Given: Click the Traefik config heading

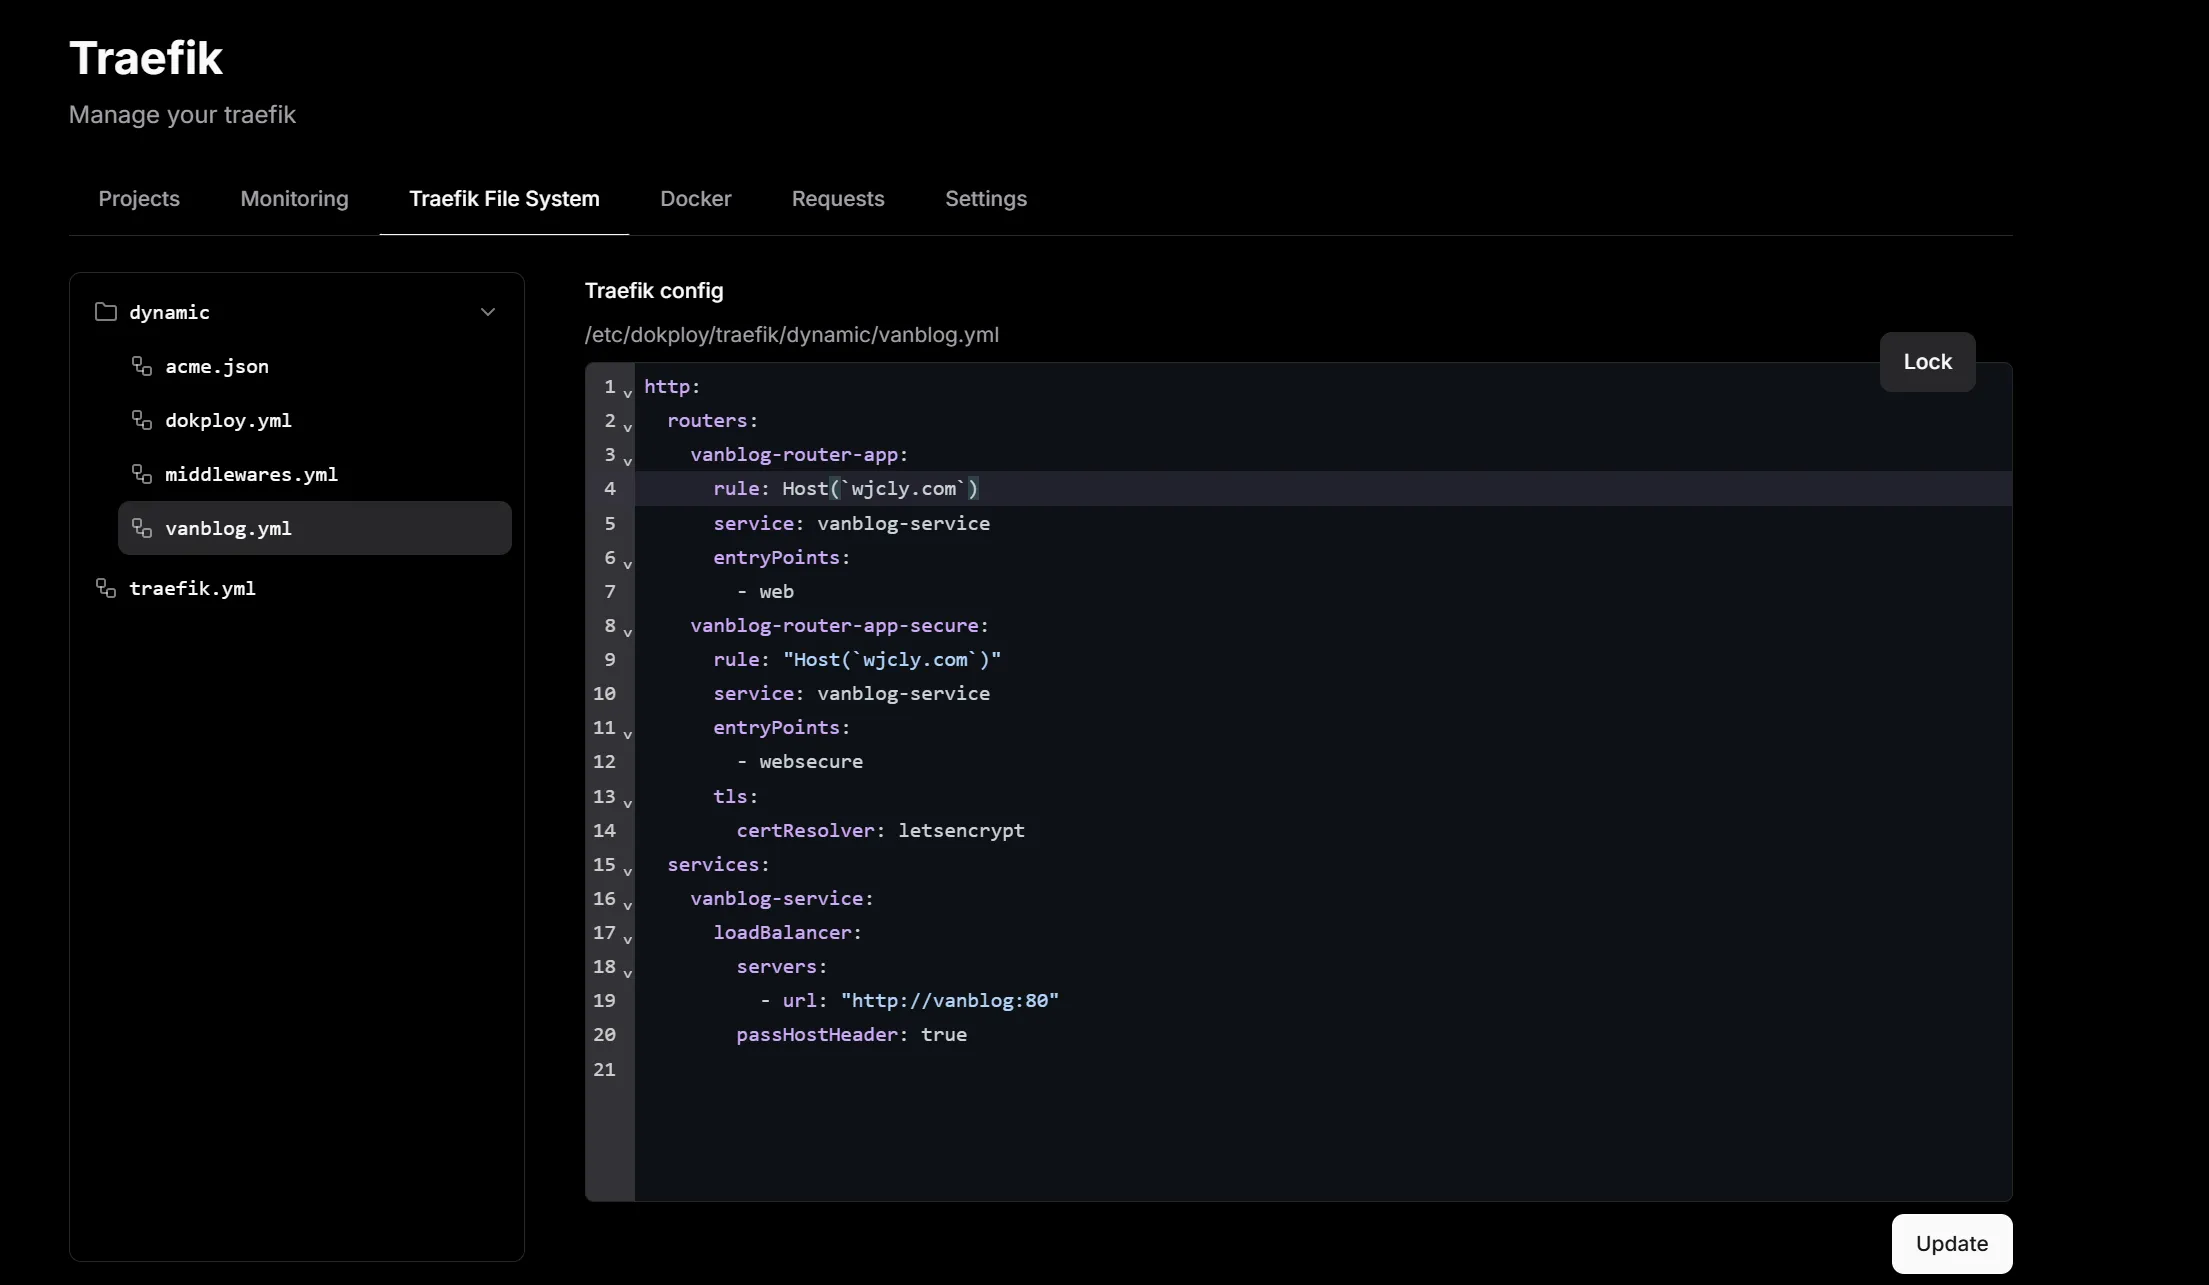Looking at the screenshot, I should pos(654,291).
